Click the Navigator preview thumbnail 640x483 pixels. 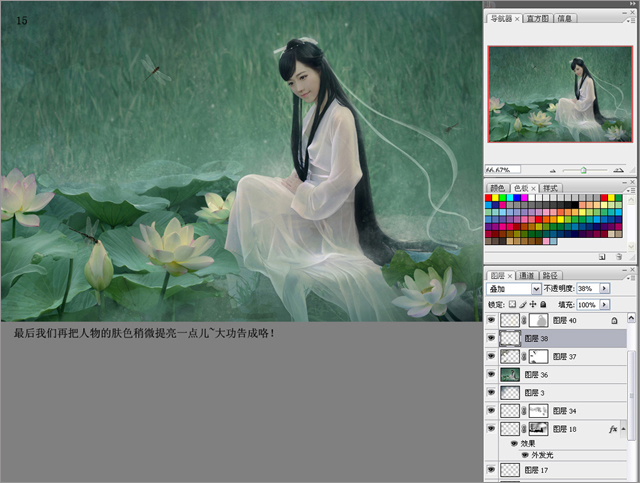click(560, 94)
